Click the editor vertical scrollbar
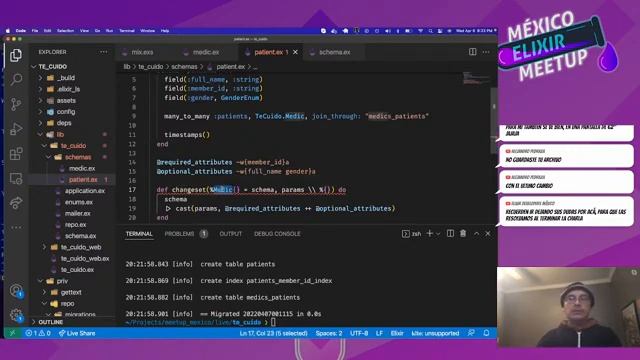 point(494,120)
